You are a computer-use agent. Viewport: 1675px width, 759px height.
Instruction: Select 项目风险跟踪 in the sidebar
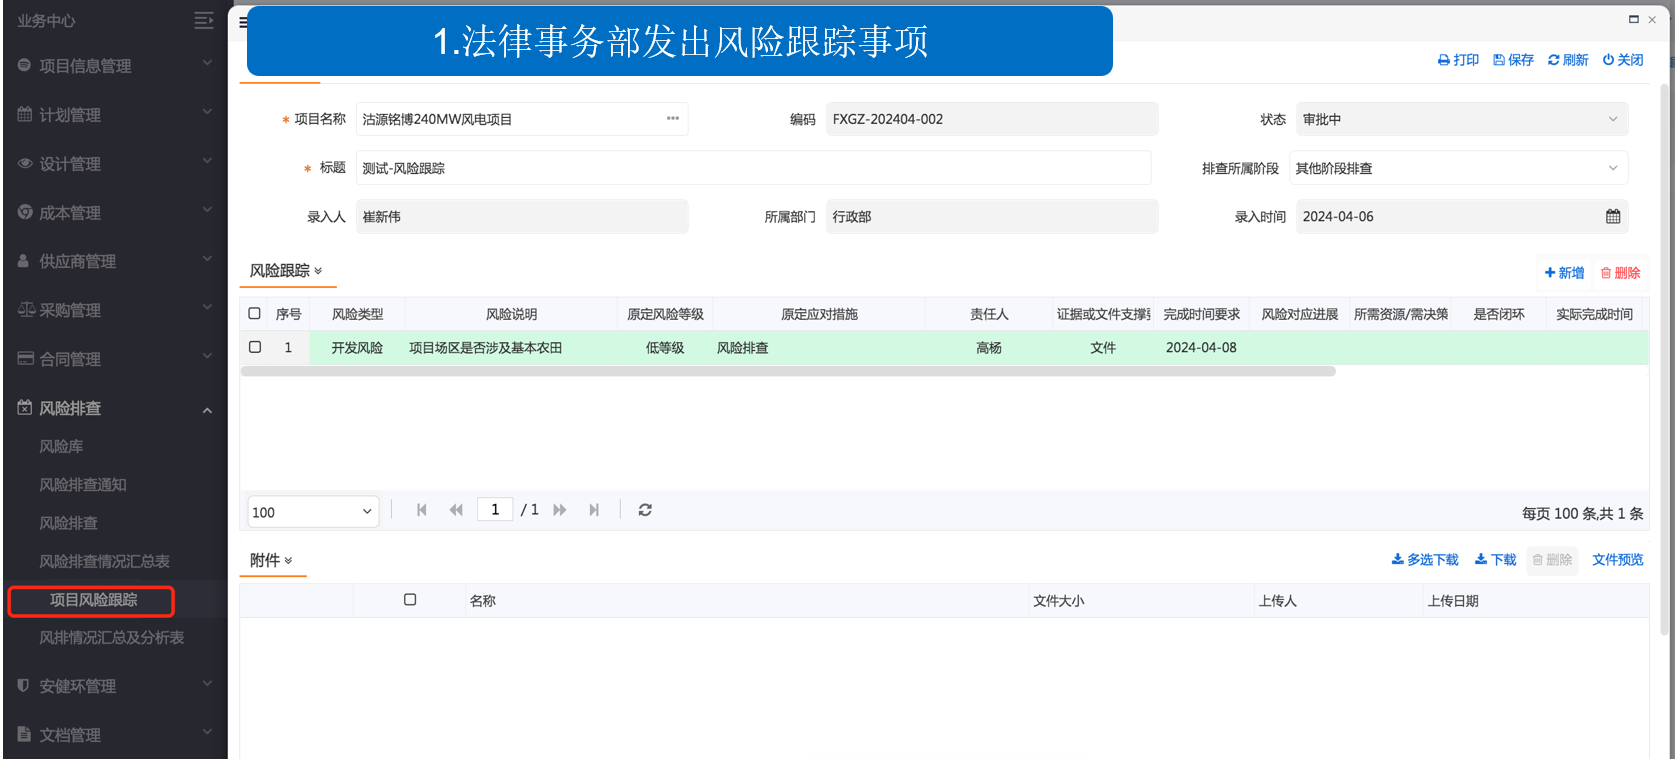click(x=93, y=600)
